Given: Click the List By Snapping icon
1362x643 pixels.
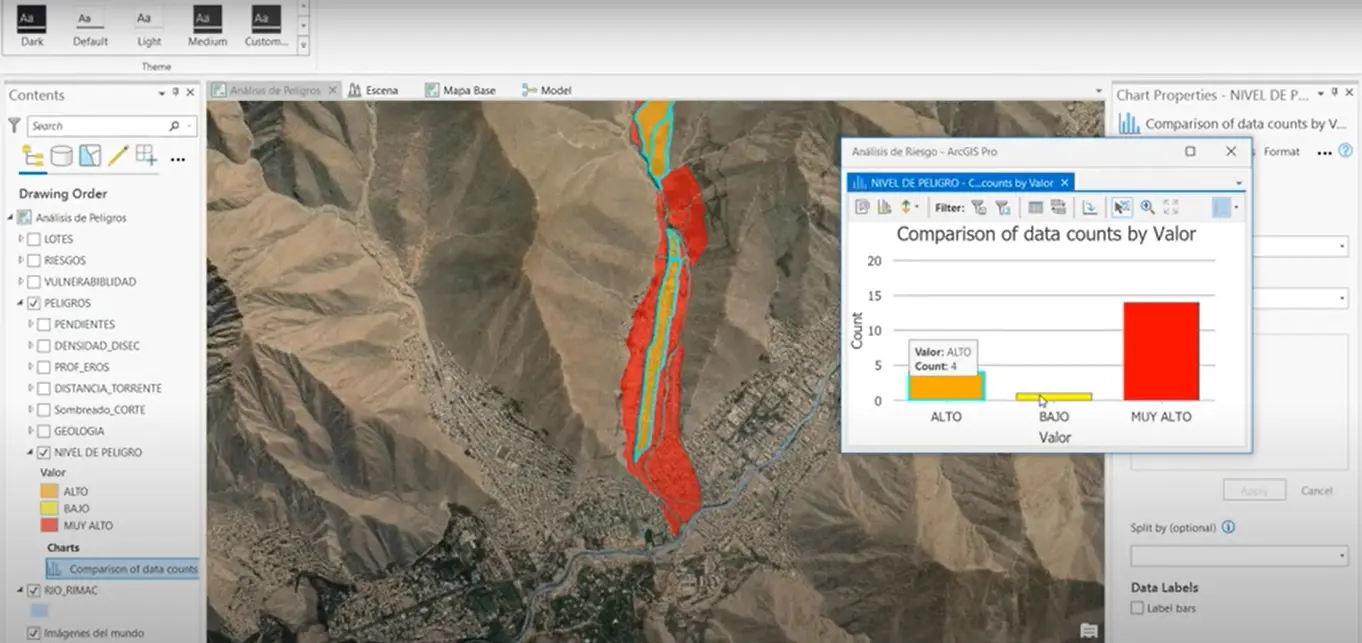Looking at the screenshot, I should (x=147, y=156).
